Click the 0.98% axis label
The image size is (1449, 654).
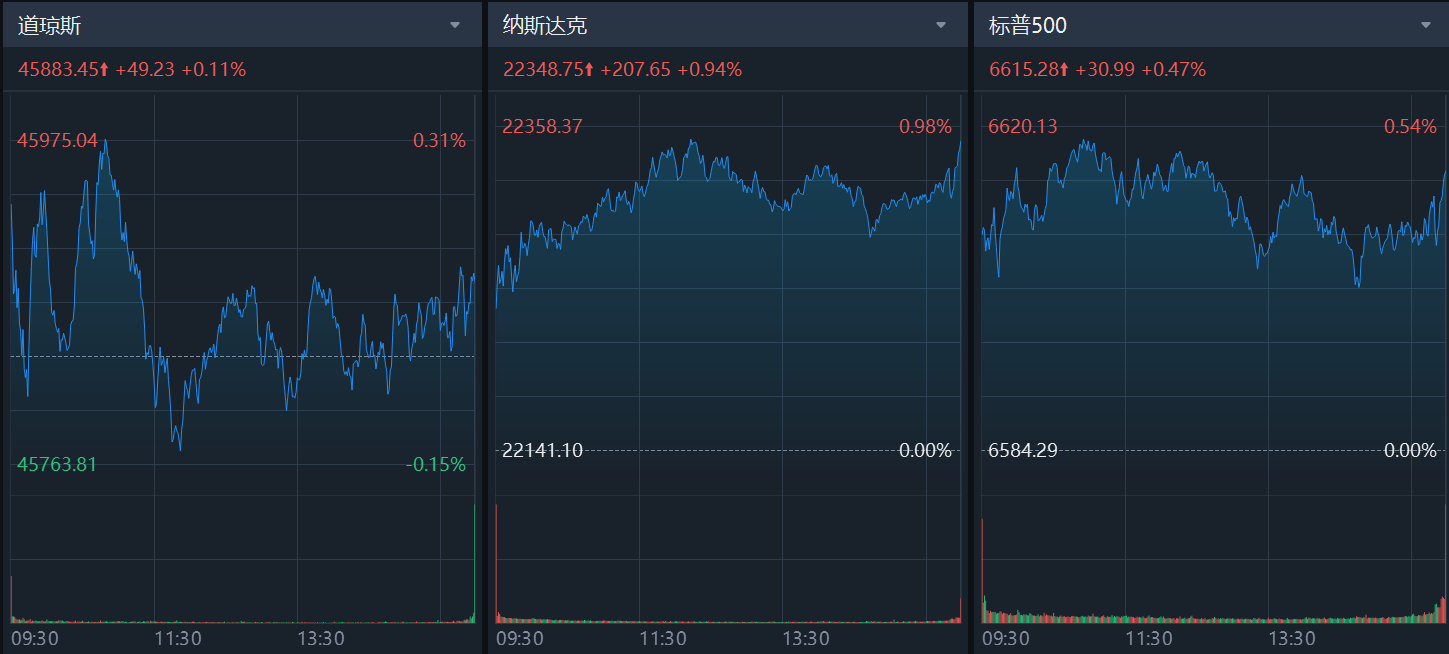(x=925, y=127)
